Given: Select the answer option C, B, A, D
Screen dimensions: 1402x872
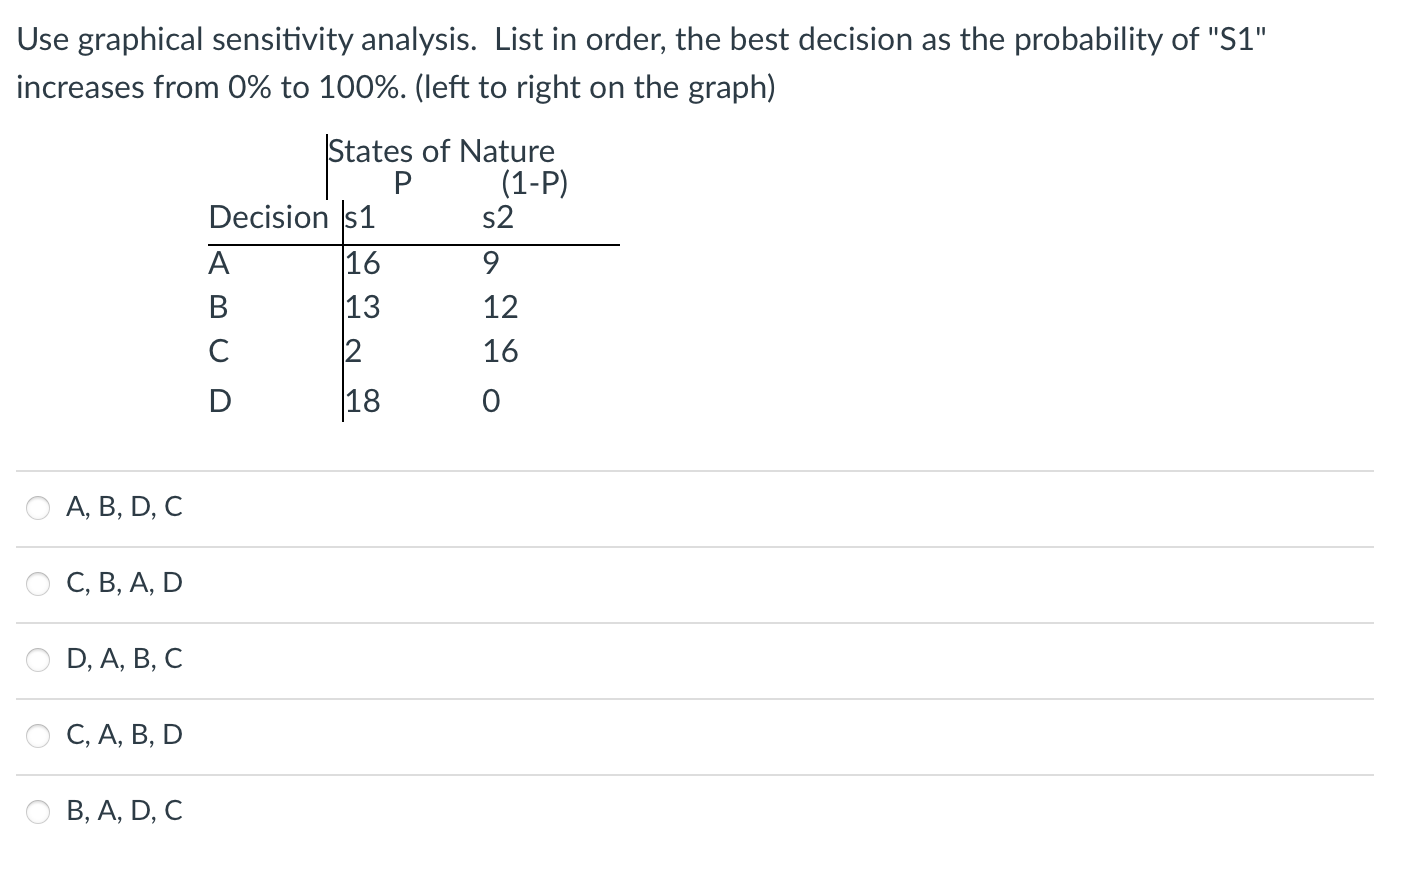Looking at the screenshot, I should pyautogui.click(x=38, y=584).
